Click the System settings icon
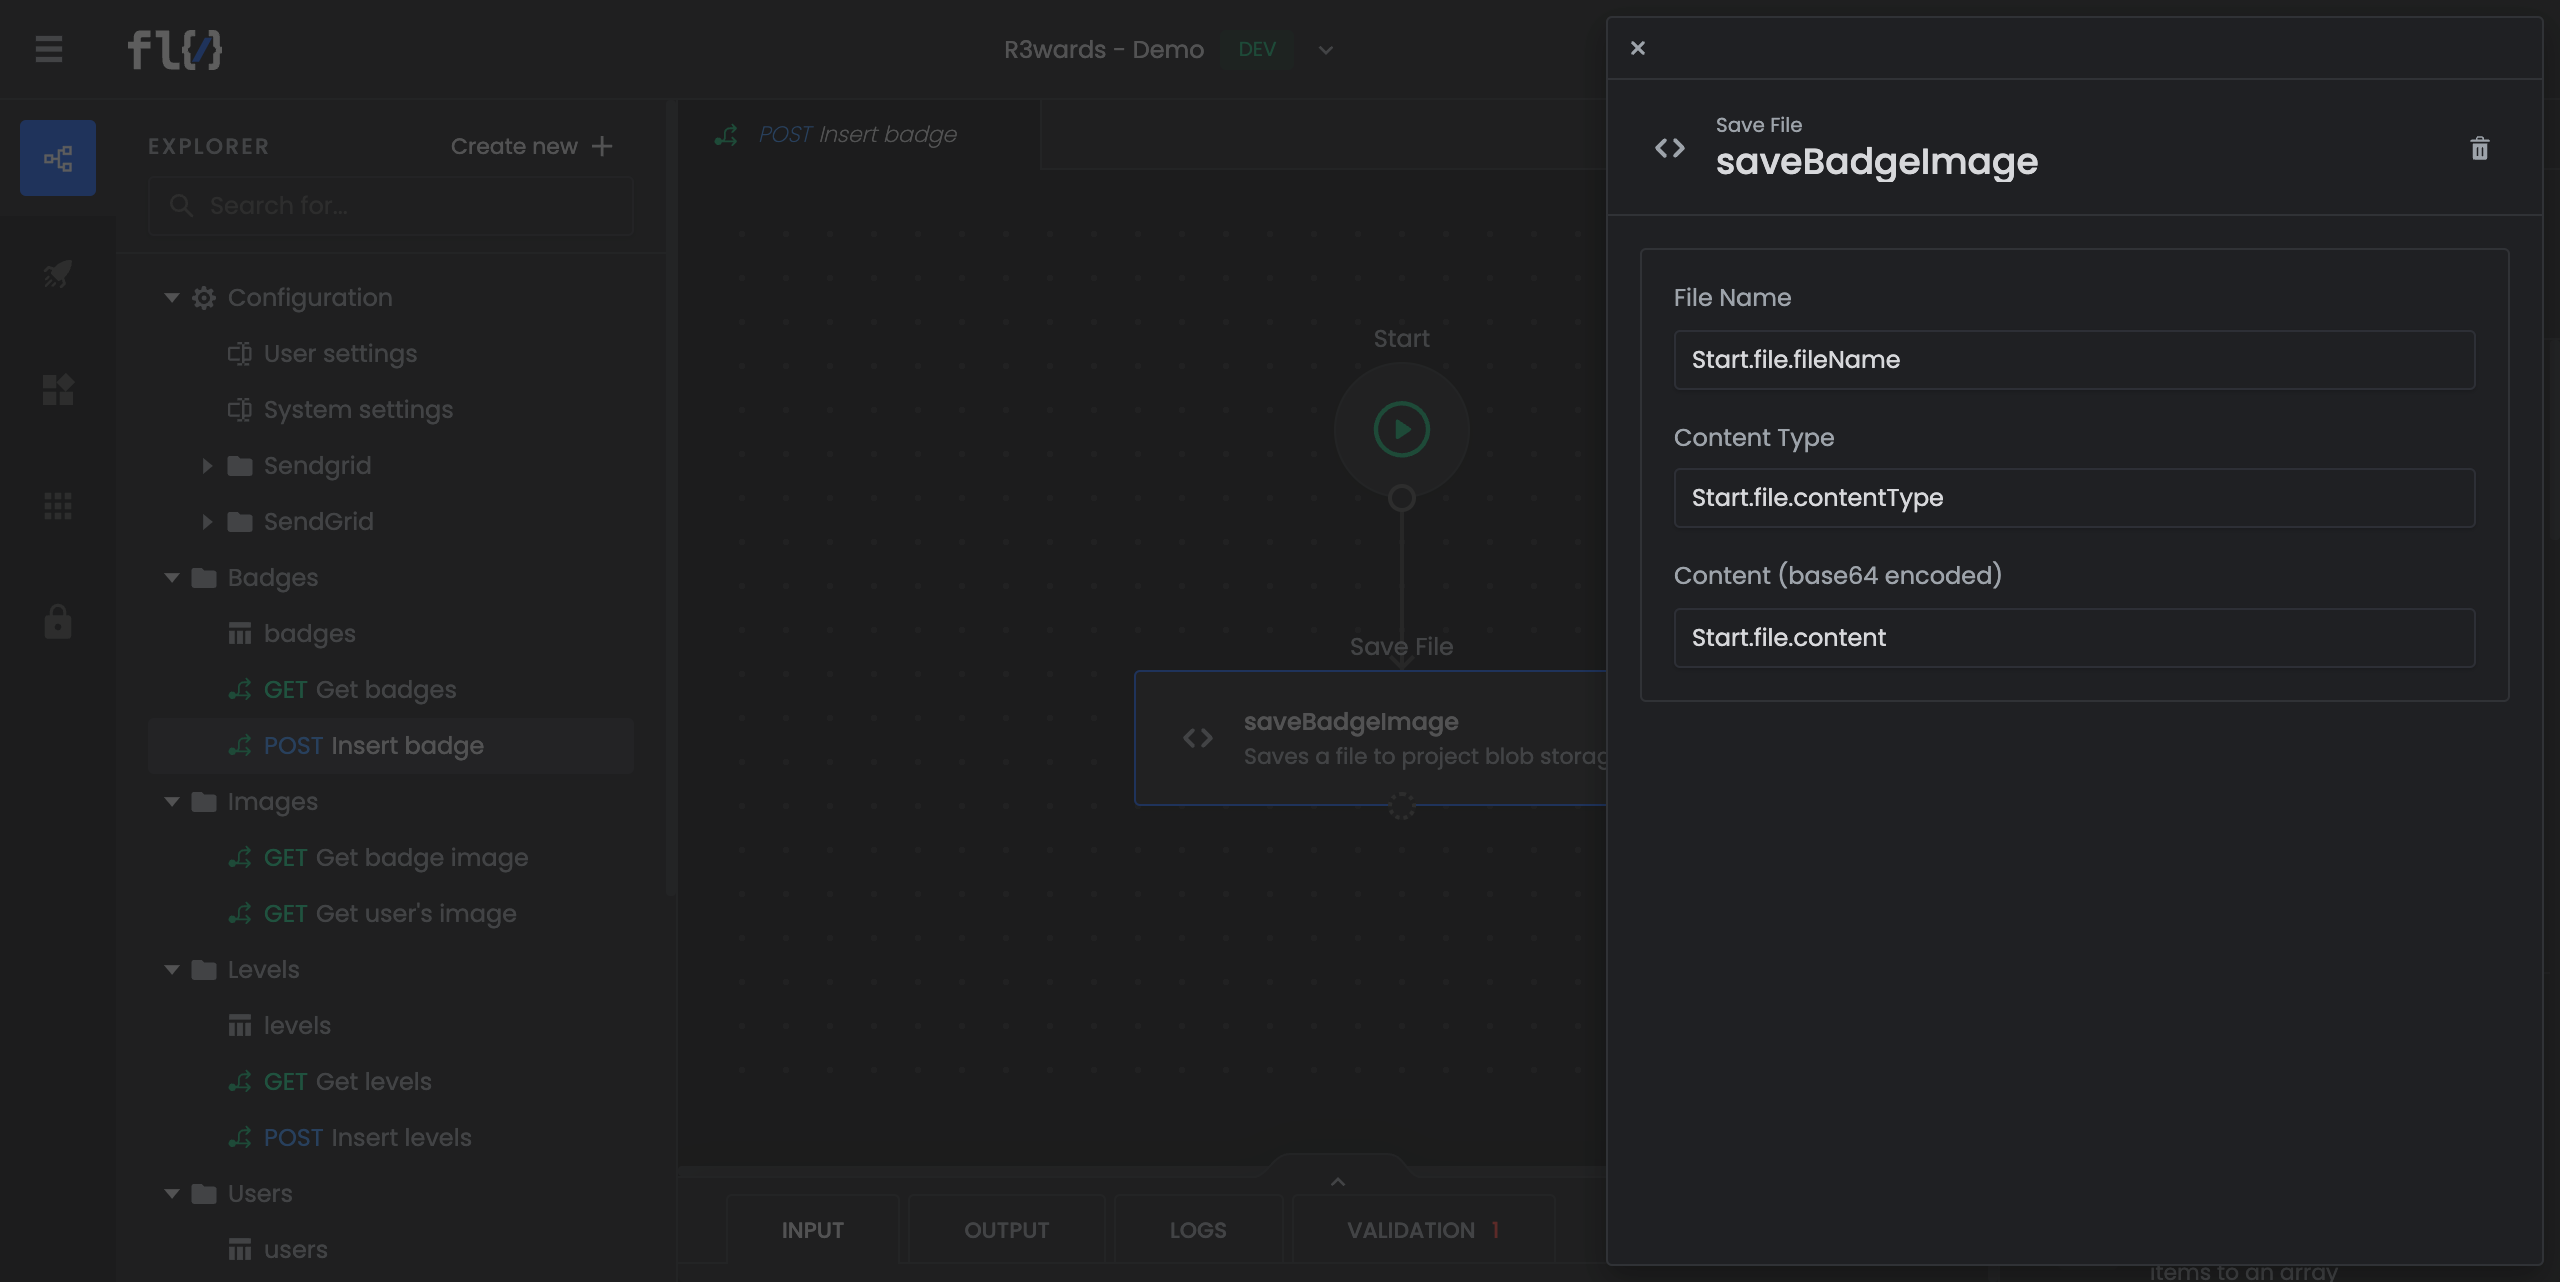Screen dimensions: 2560x1282 click(239, 410)
